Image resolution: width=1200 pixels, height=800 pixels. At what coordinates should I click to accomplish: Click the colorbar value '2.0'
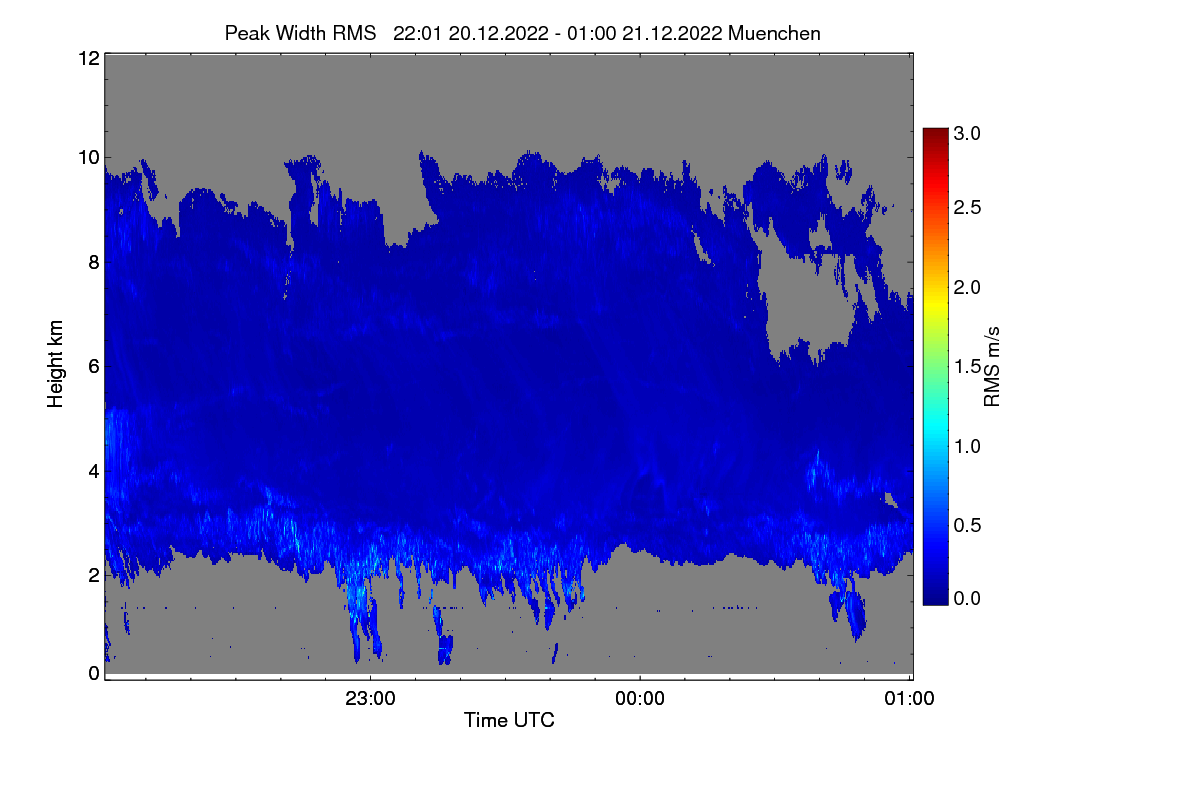967,287
